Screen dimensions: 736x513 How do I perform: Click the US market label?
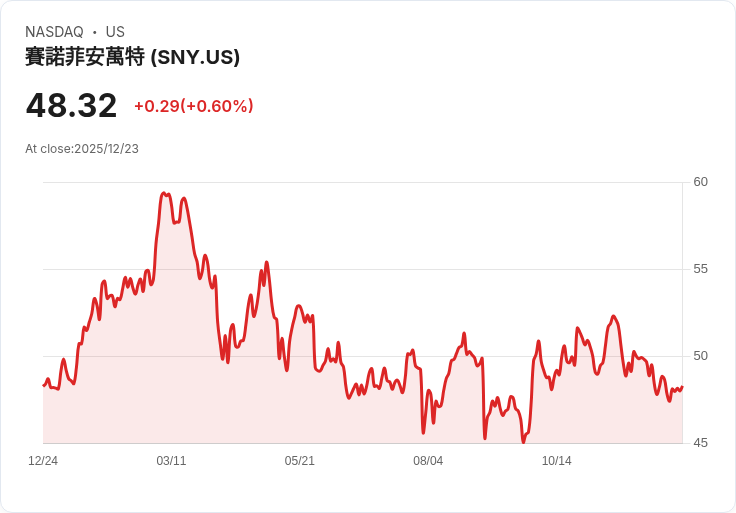tap(115, 32)
